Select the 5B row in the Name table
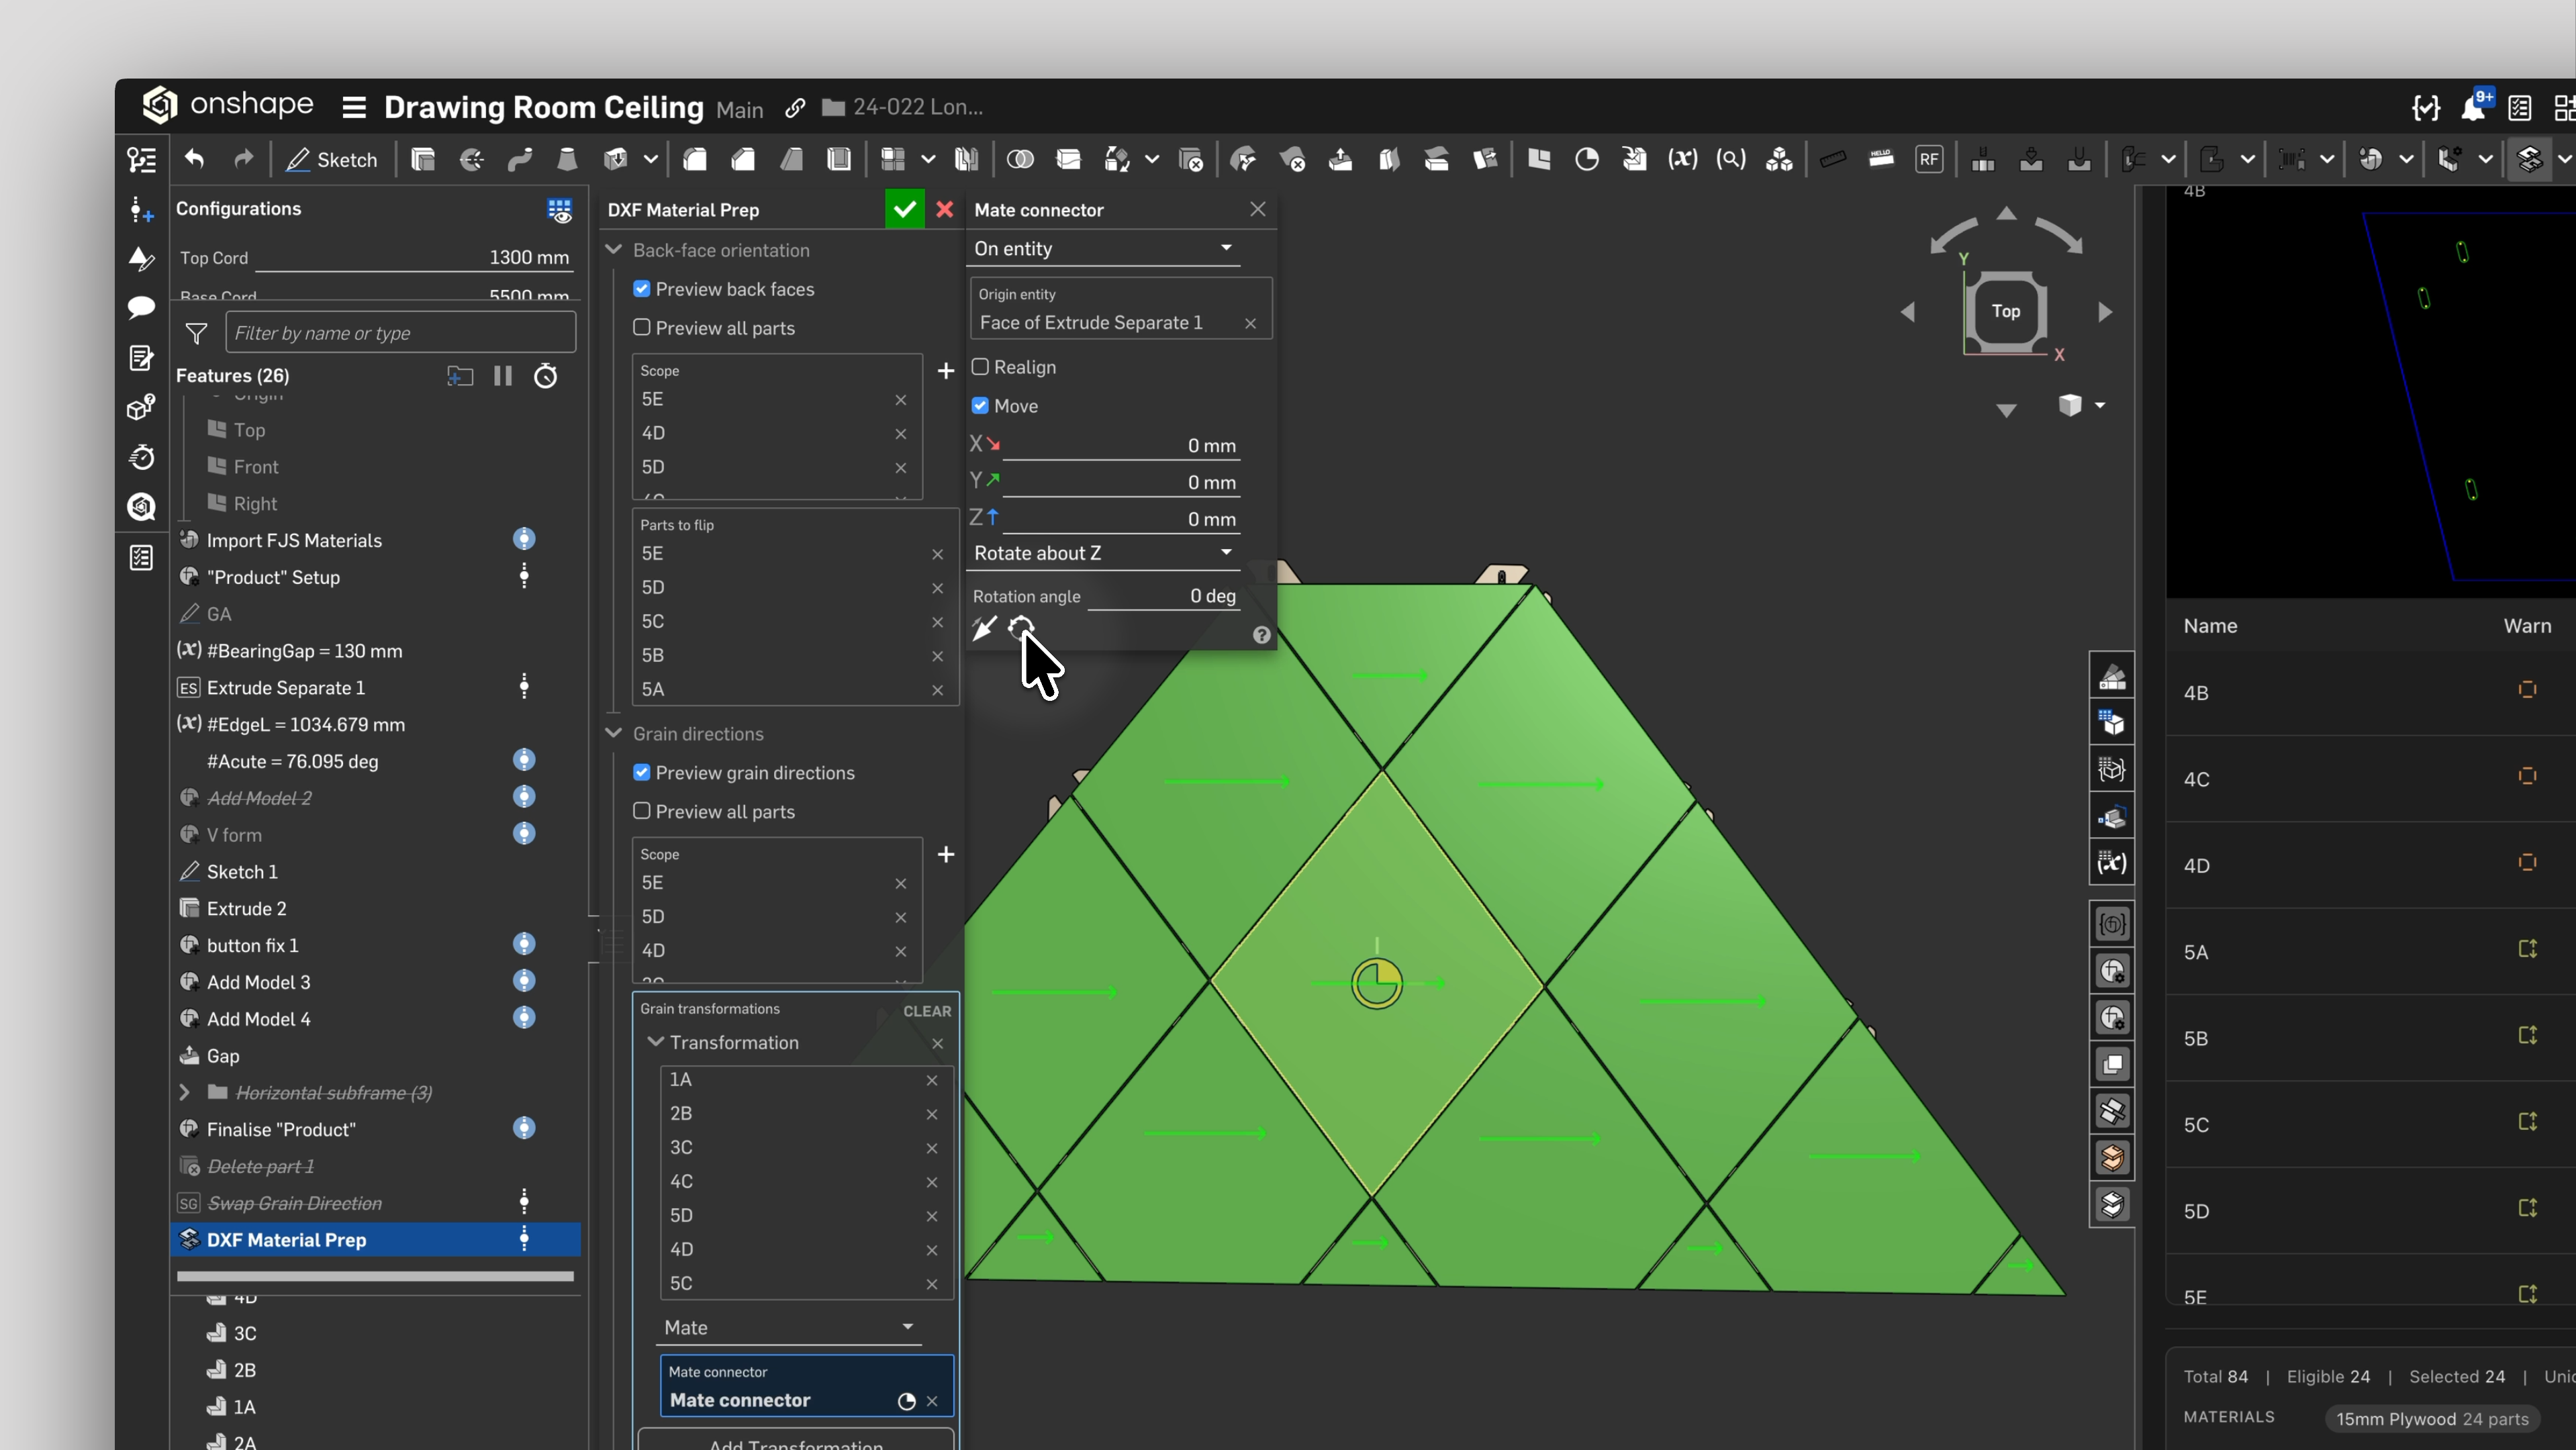The height and width of the screenshot is (1450, 2576). pos(2370,1038)
